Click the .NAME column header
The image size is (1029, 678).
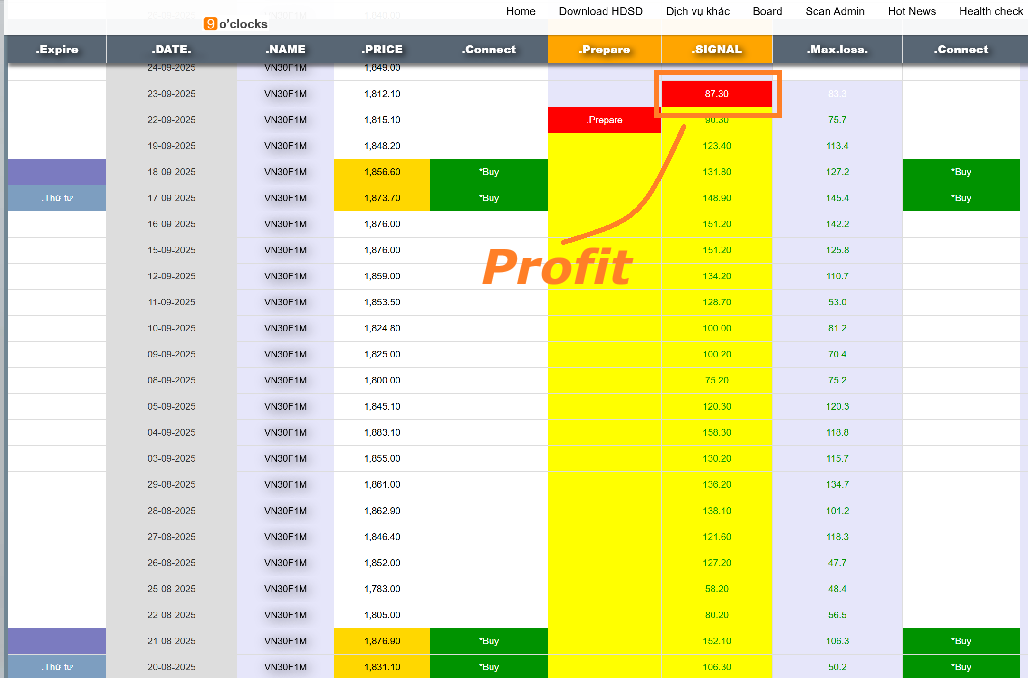285,49
